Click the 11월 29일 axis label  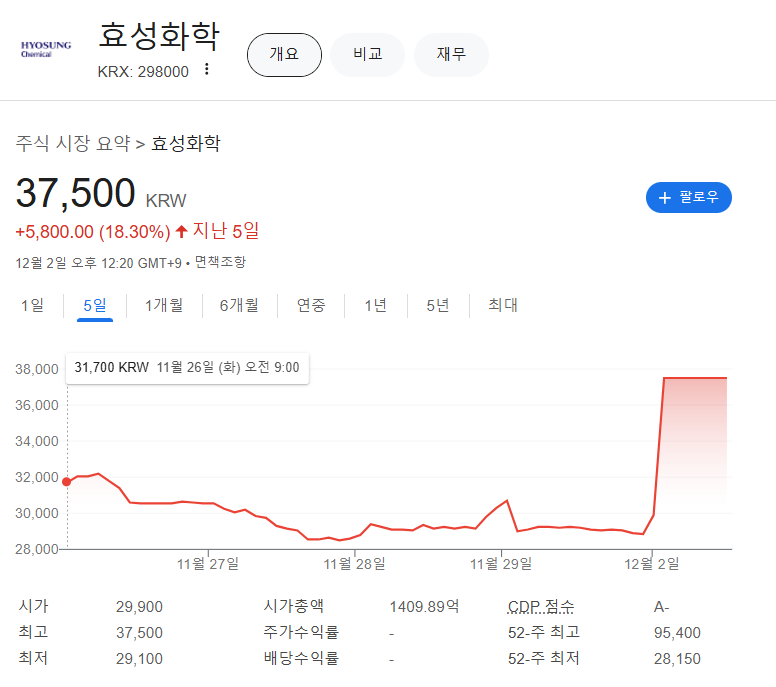[x=501, y=564]
